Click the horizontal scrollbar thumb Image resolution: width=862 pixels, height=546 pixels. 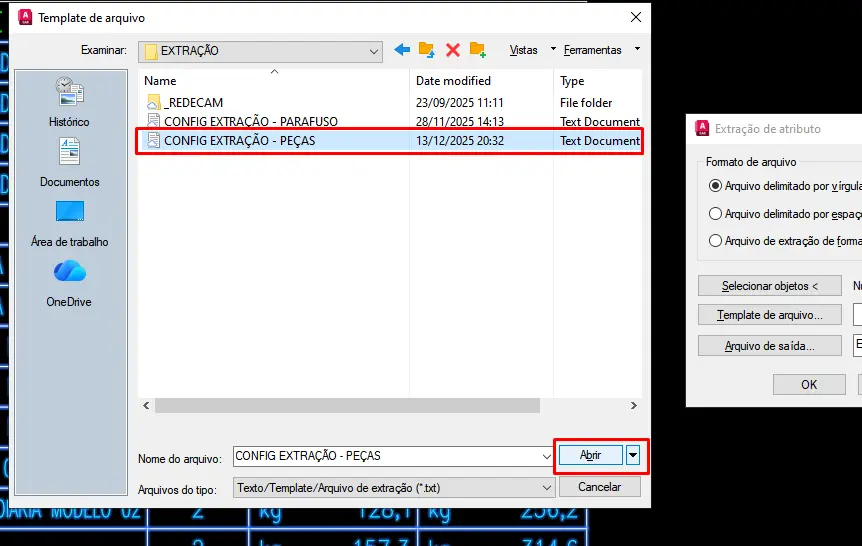click(x=347, y=406)
